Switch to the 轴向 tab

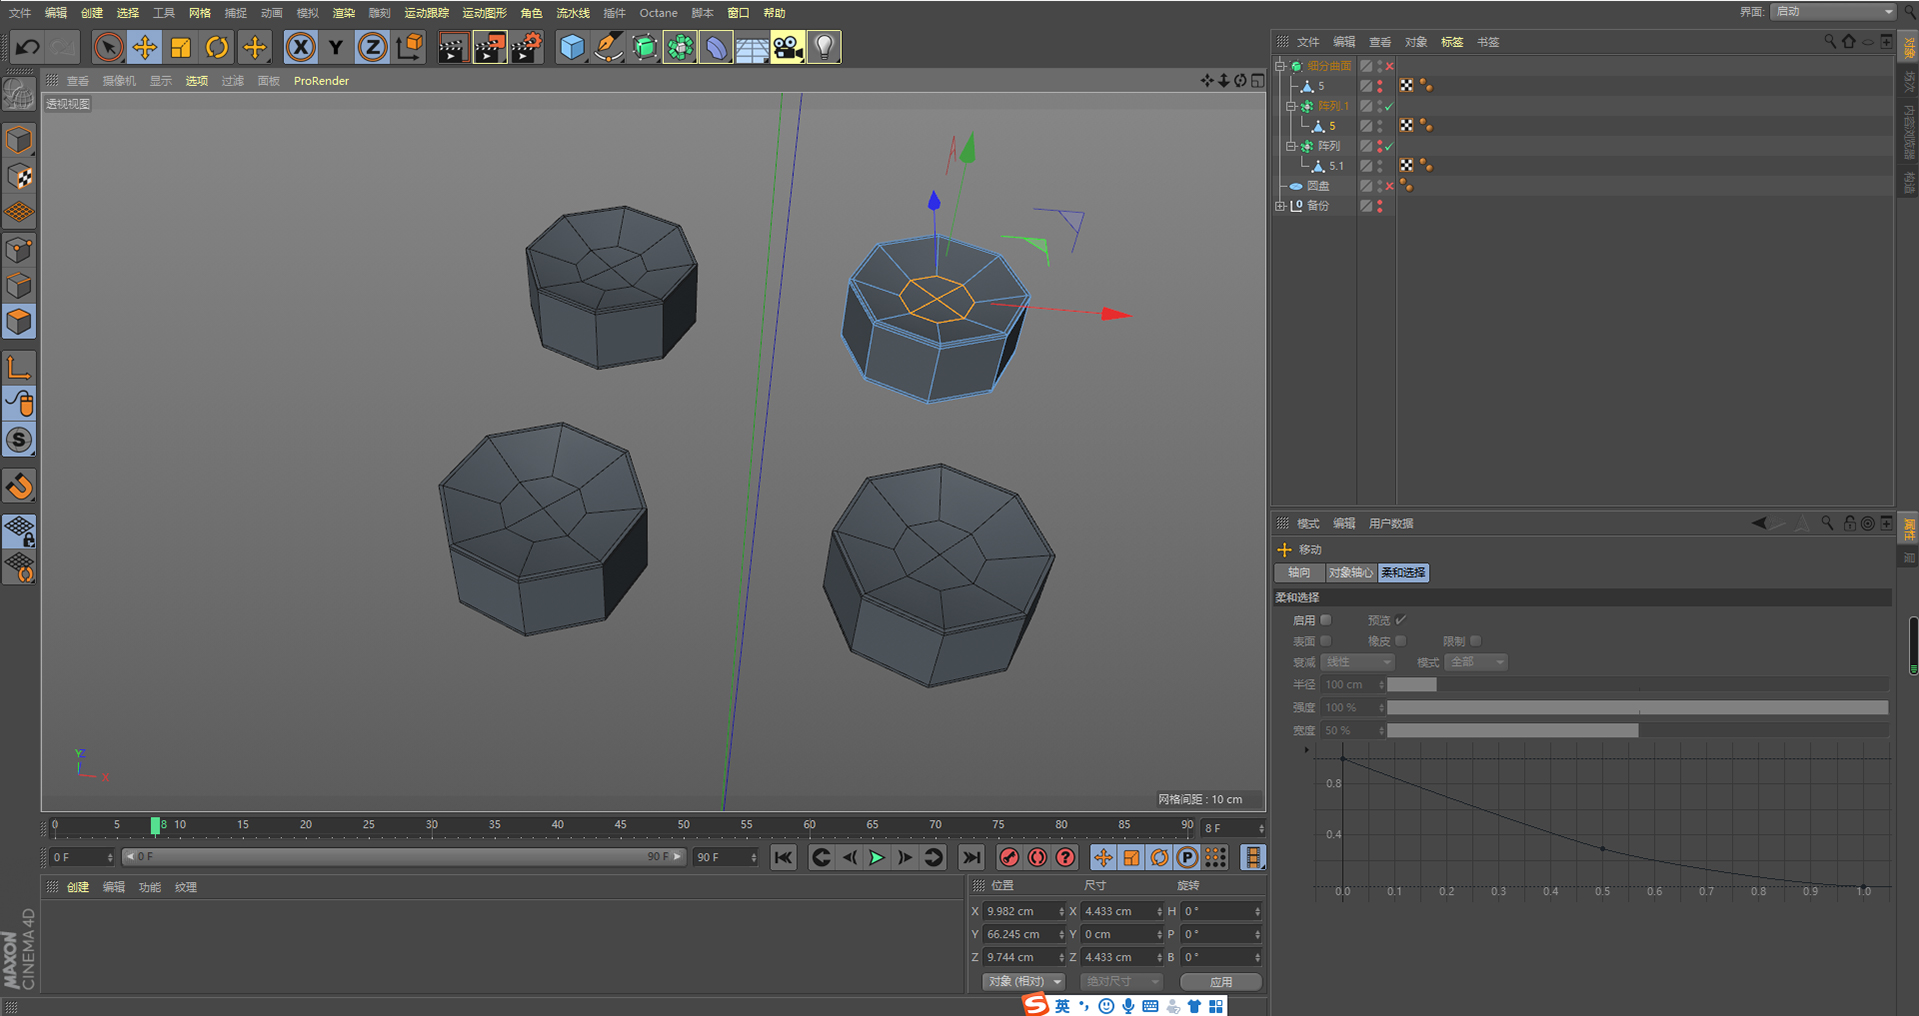click(1299, 573)
